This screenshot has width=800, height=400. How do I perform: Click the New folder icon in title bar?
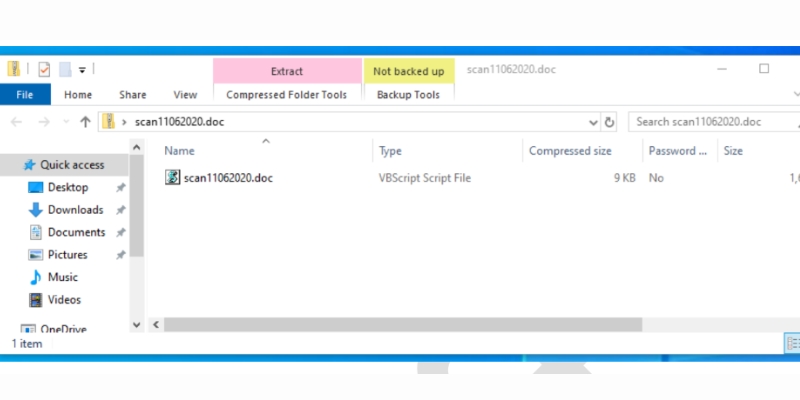(64, 70)
